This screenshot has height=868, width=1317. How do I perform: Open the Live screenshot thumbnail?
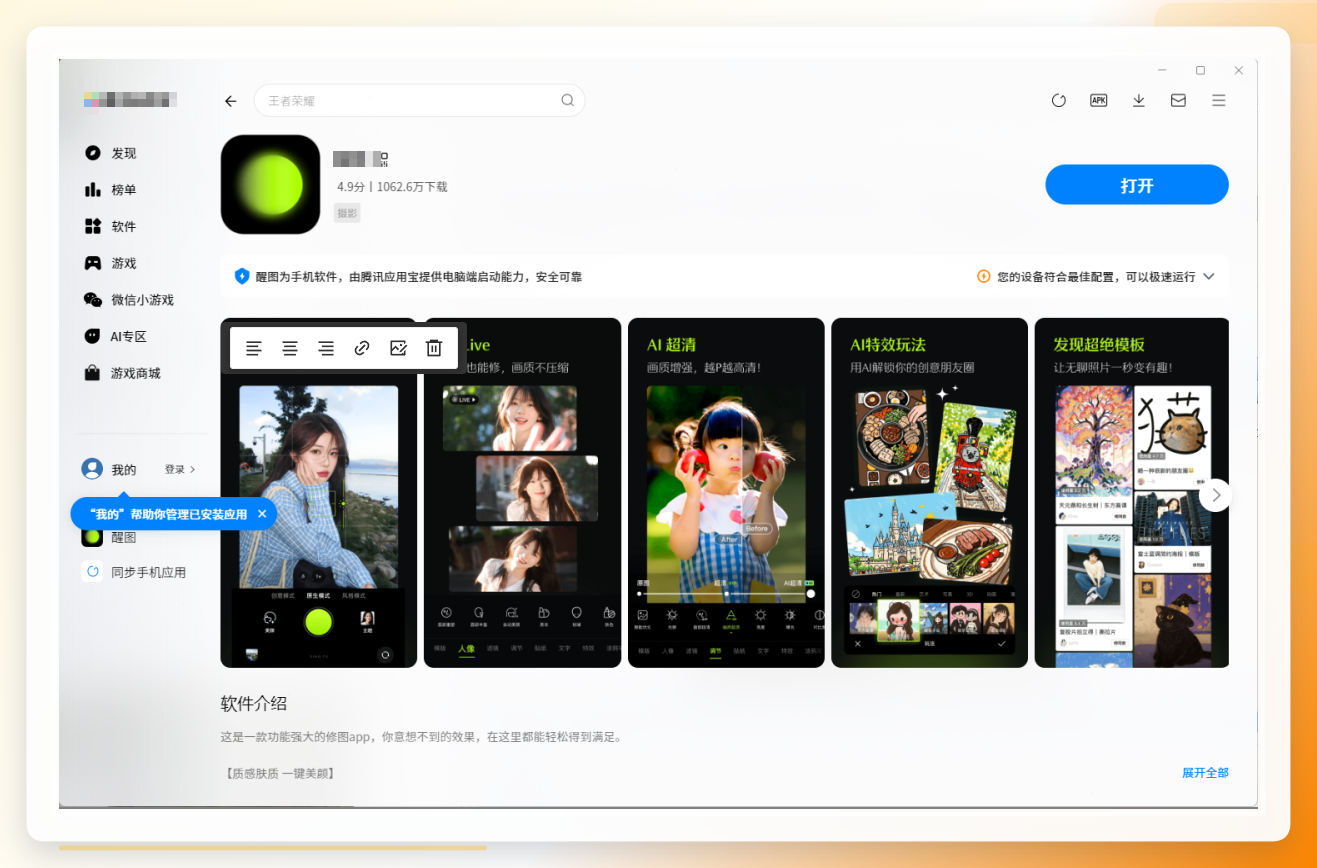point(522,493)
